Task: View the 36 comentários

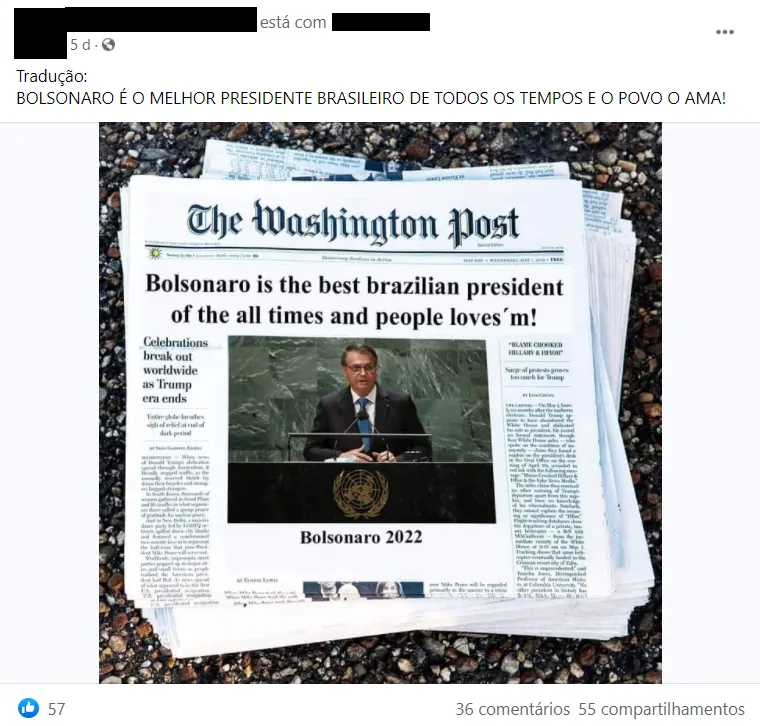Action: (512, 709)
